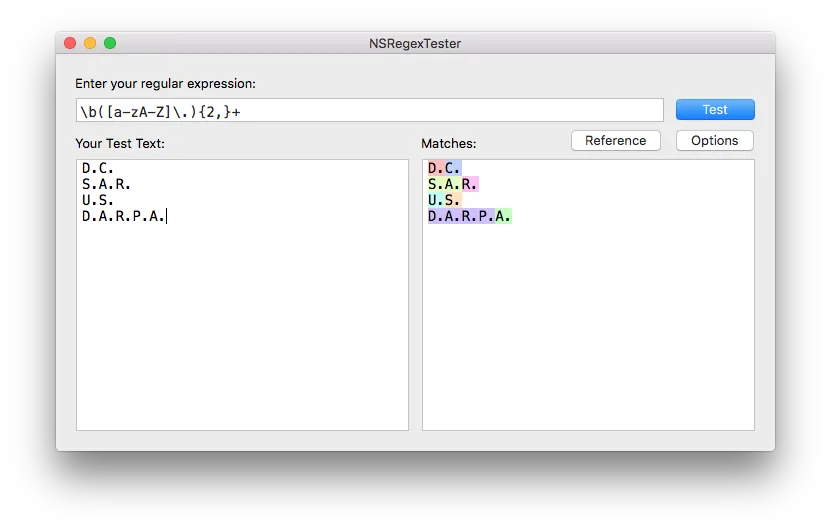Click the 'Enter your regular expression:' label
The width and height of the screenshot is (831, 531).
[165, 84]
